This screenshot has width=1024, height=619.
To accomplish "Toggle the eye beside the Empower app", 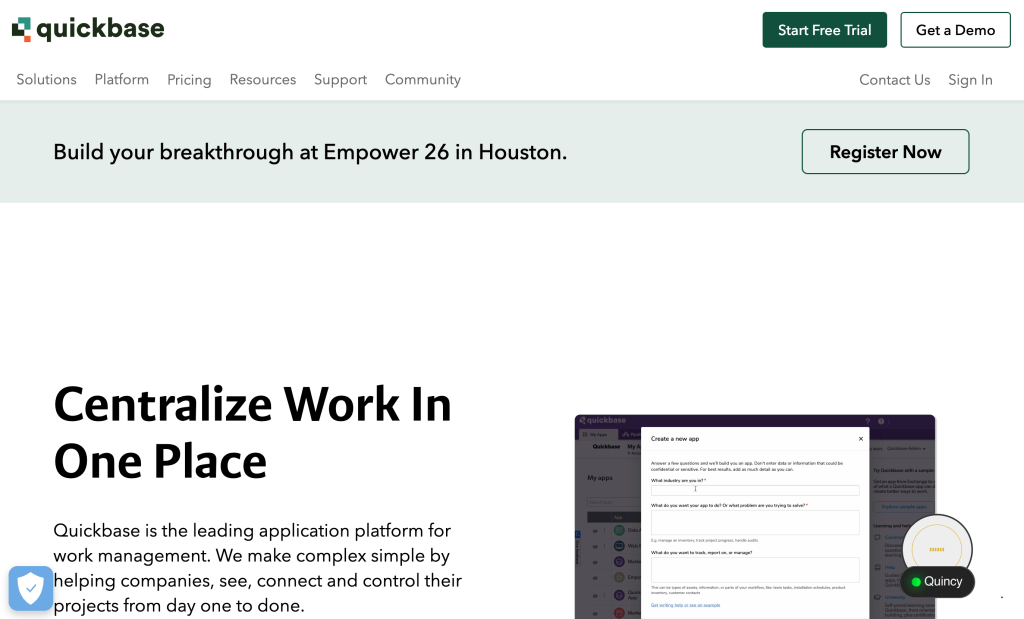I will click(595, 577).
